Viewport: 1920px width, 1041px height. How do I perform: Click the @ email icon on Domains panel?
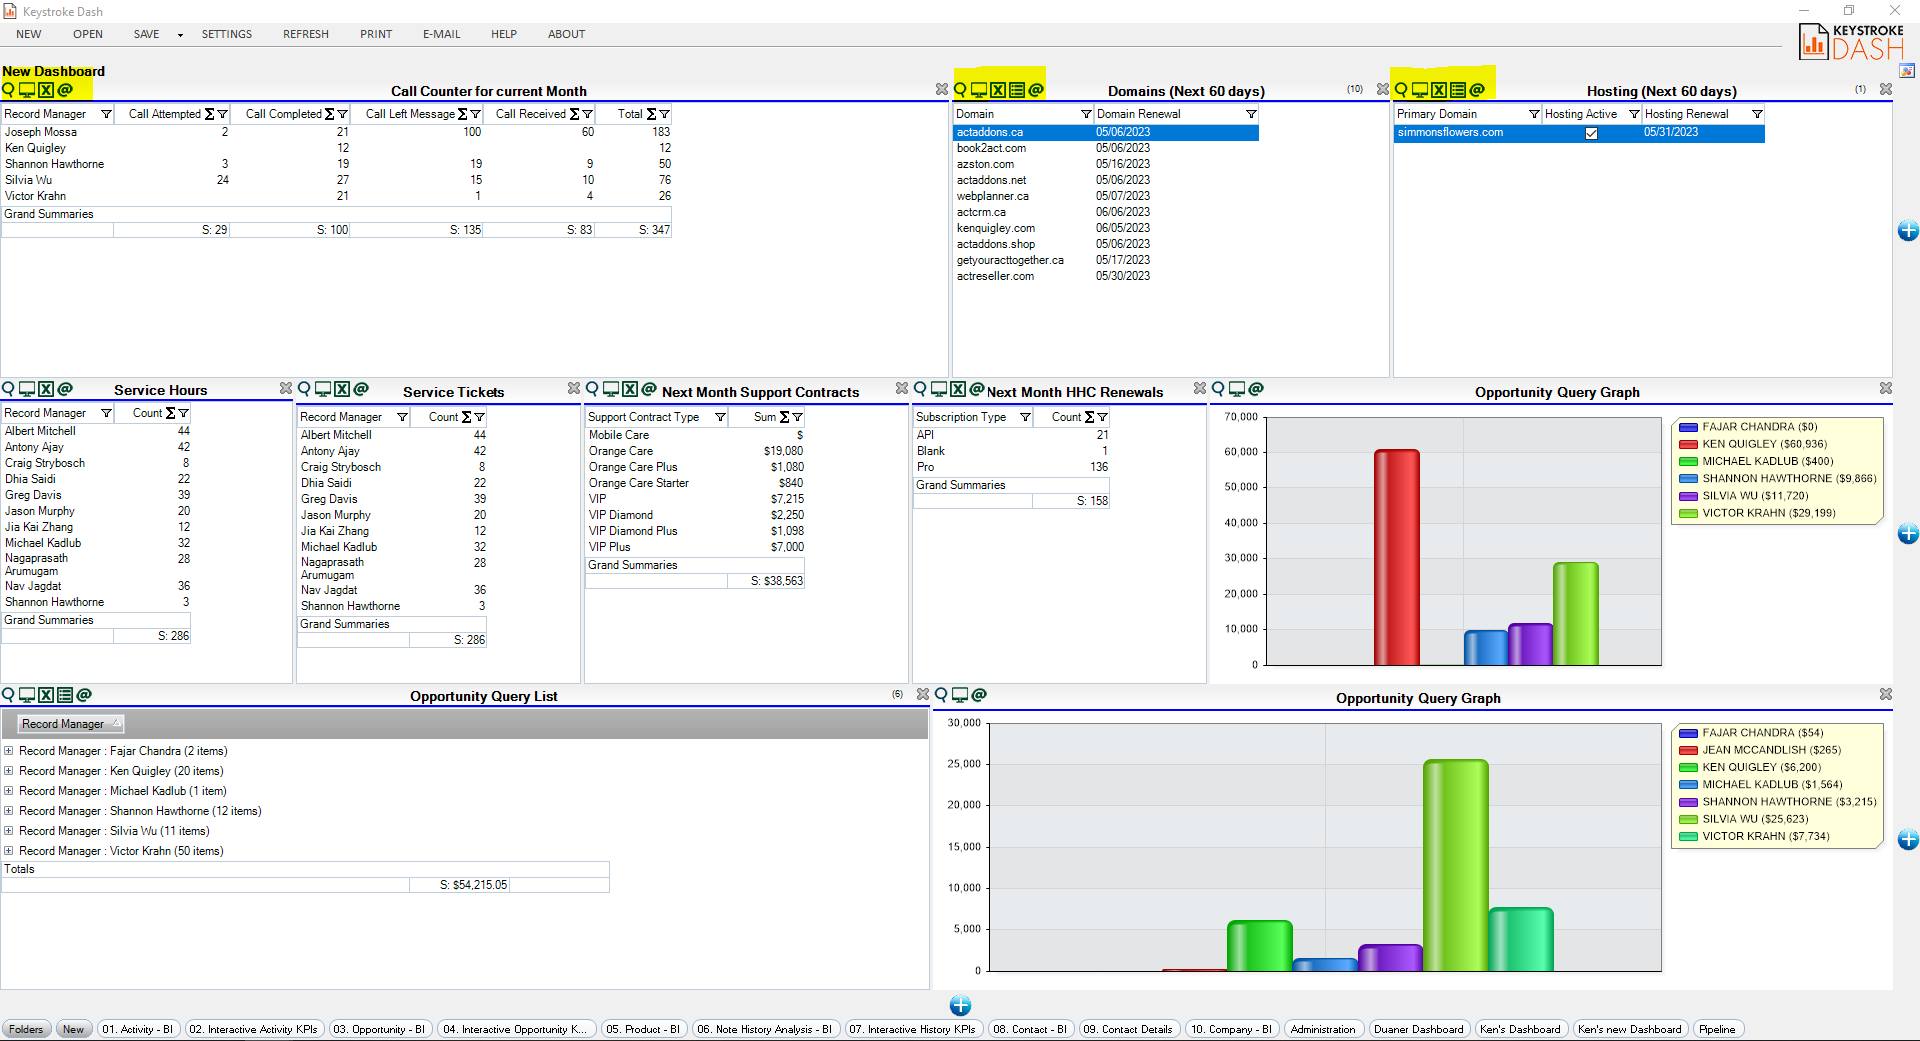coord(1036,90)
